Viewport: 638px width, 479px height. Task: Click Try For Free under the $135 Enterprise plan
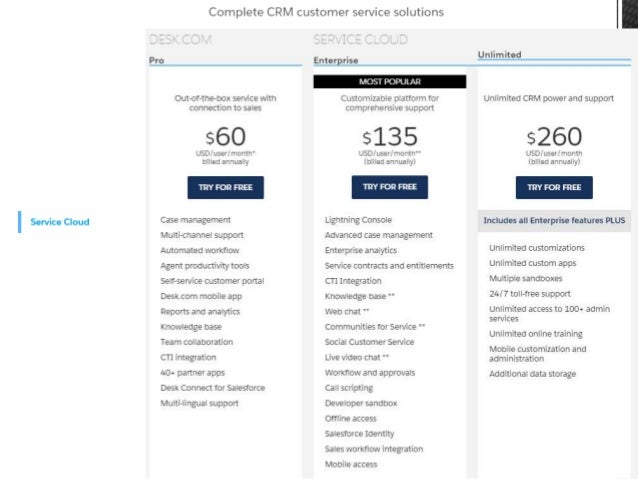pos(390,187)
